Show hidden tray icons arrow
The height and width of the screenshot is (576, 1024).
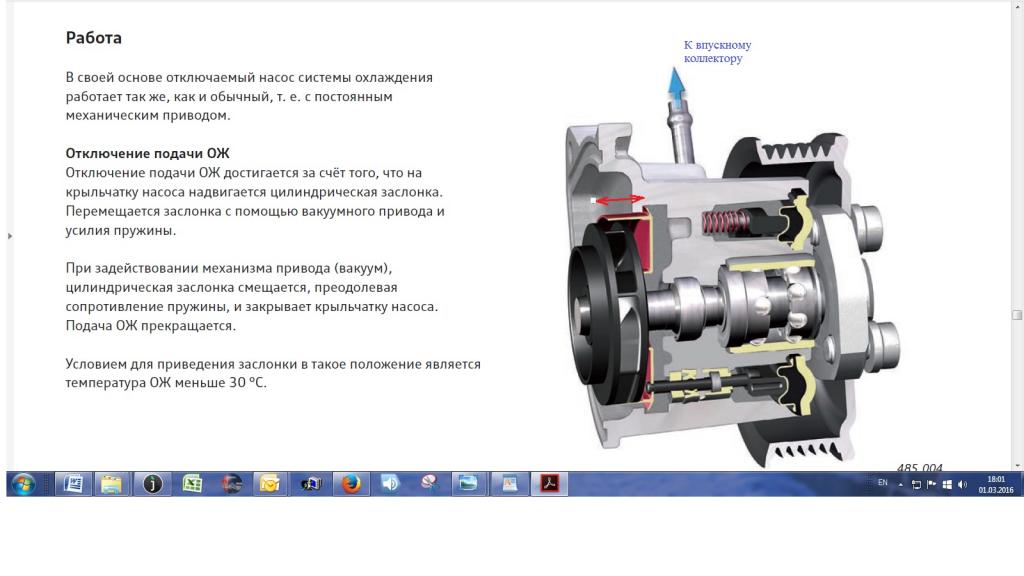(x=901, y=485)
